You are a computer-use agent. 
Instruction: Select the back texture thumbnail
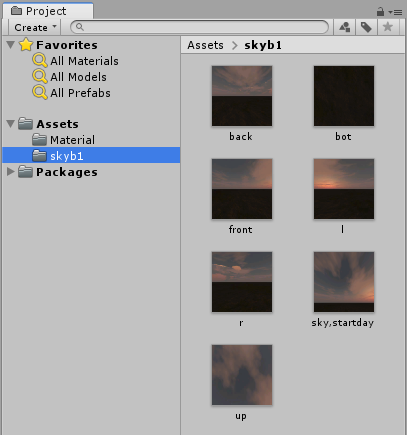pos(242,96)
